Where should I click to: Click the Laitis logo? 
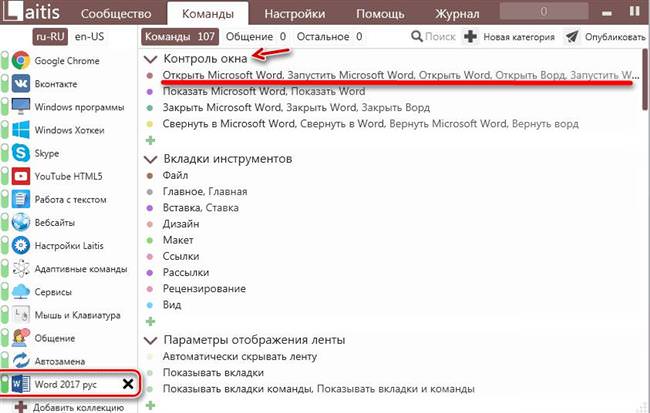30,12
